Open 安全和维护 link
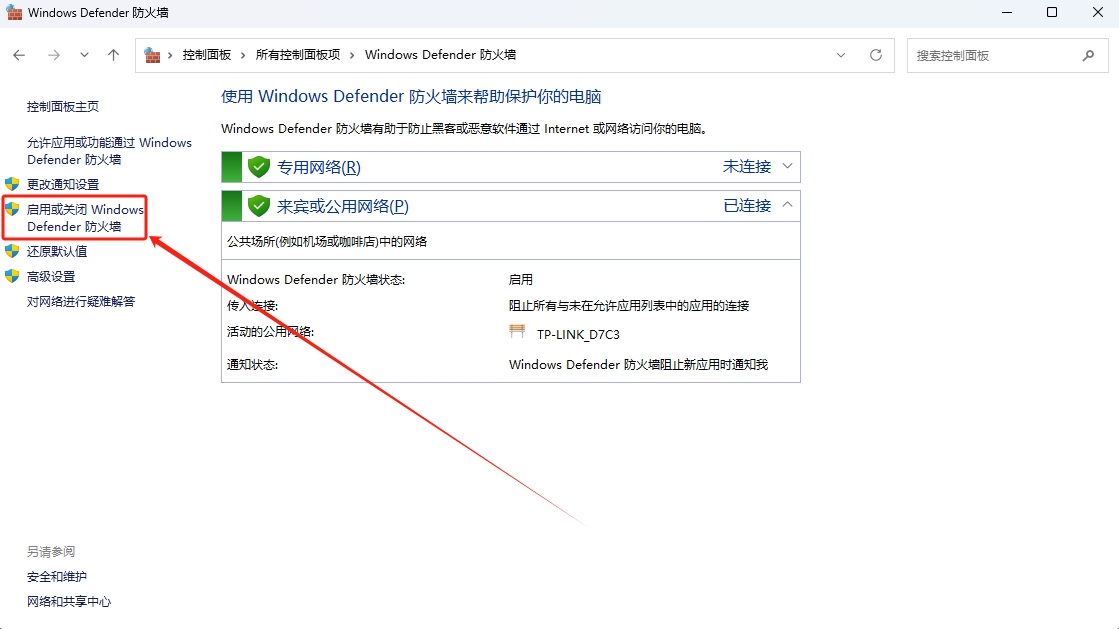Screen dimensions: 1119x629 click(x=57, y=577)
